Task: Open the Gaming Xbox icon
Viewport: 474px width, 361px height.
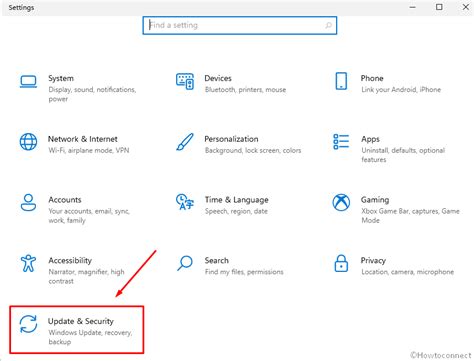Action: click(341, 202)
